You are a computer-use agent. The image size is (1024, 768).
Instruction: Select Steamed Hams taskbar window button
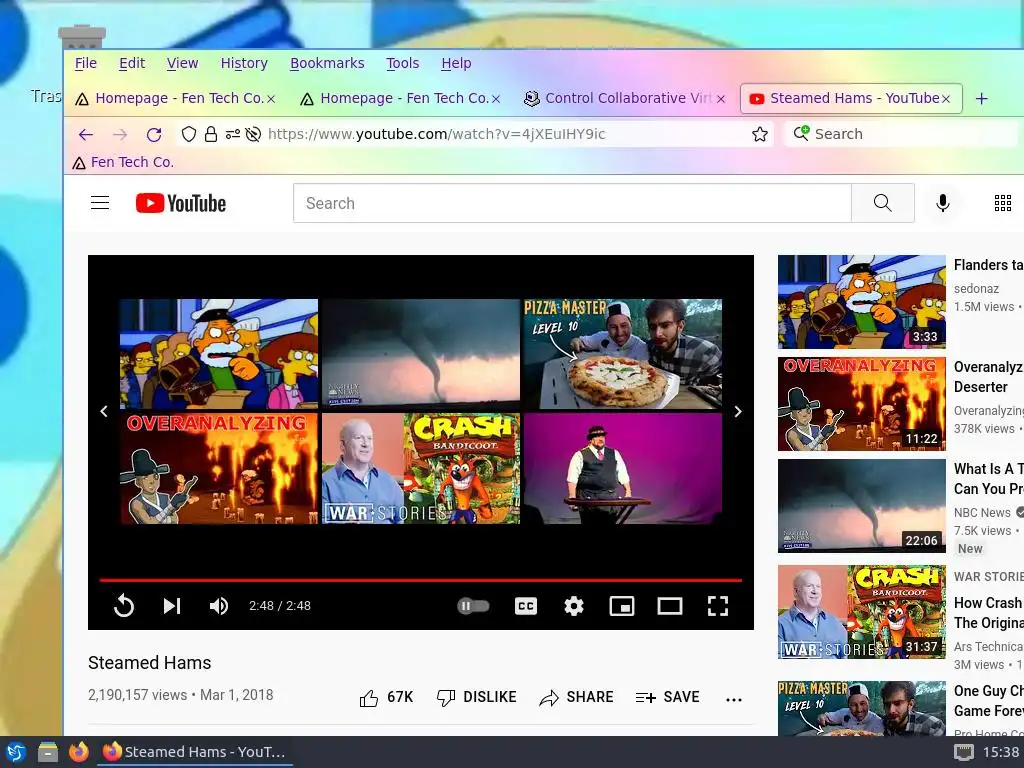tap(194, 752)
